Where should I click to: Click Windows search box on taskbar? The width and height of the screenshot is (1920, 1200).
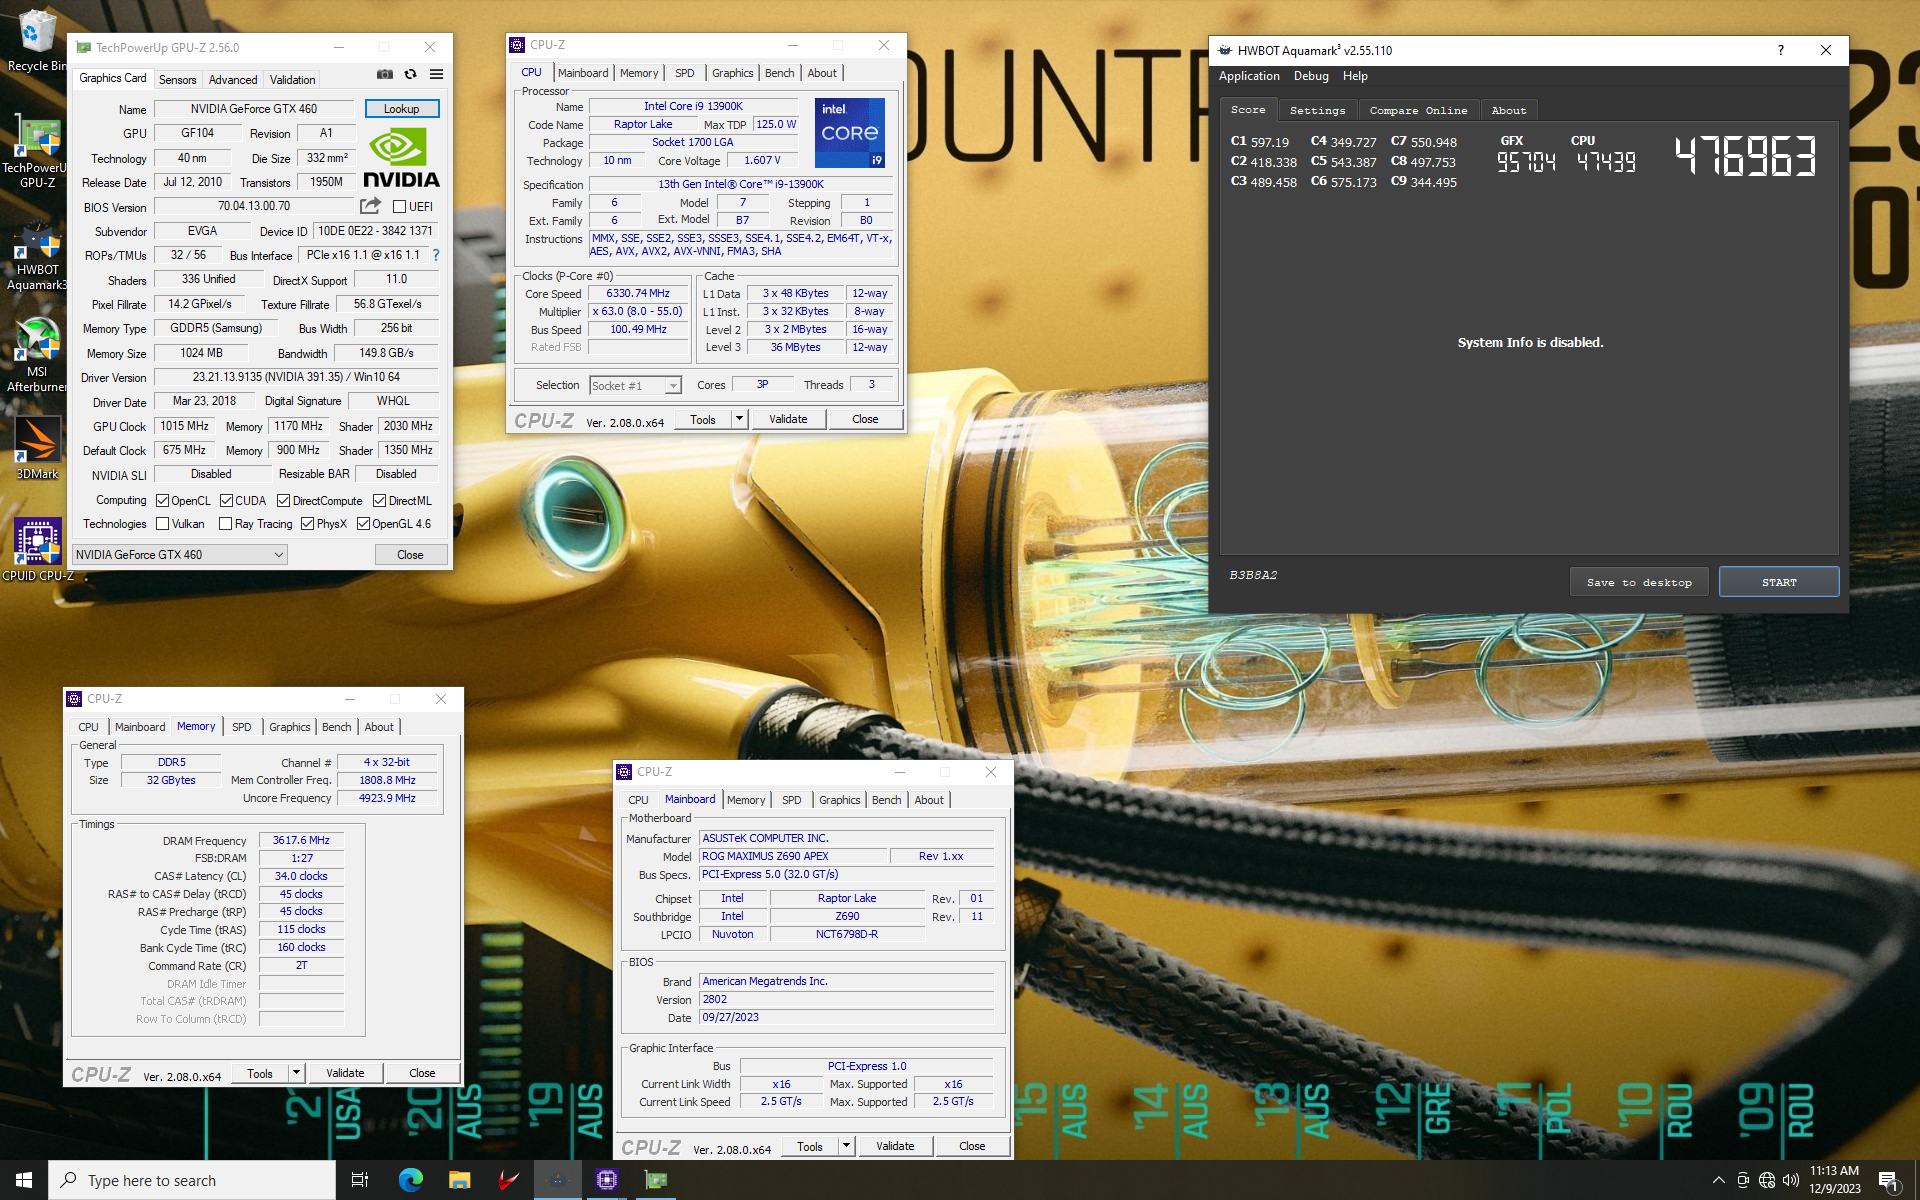click(192, 1180)
